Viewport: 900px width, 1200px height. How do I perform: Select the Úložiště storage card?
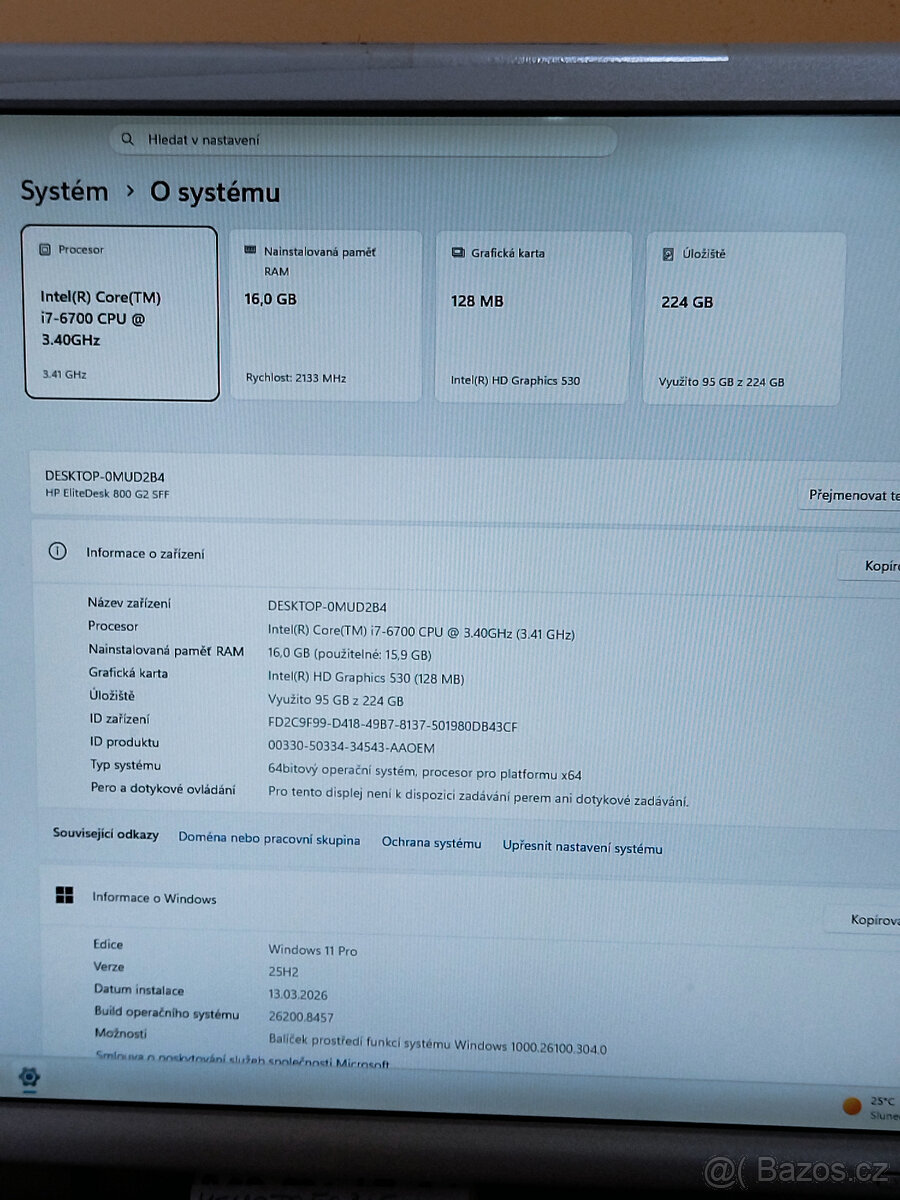click(x=744, y=319)
